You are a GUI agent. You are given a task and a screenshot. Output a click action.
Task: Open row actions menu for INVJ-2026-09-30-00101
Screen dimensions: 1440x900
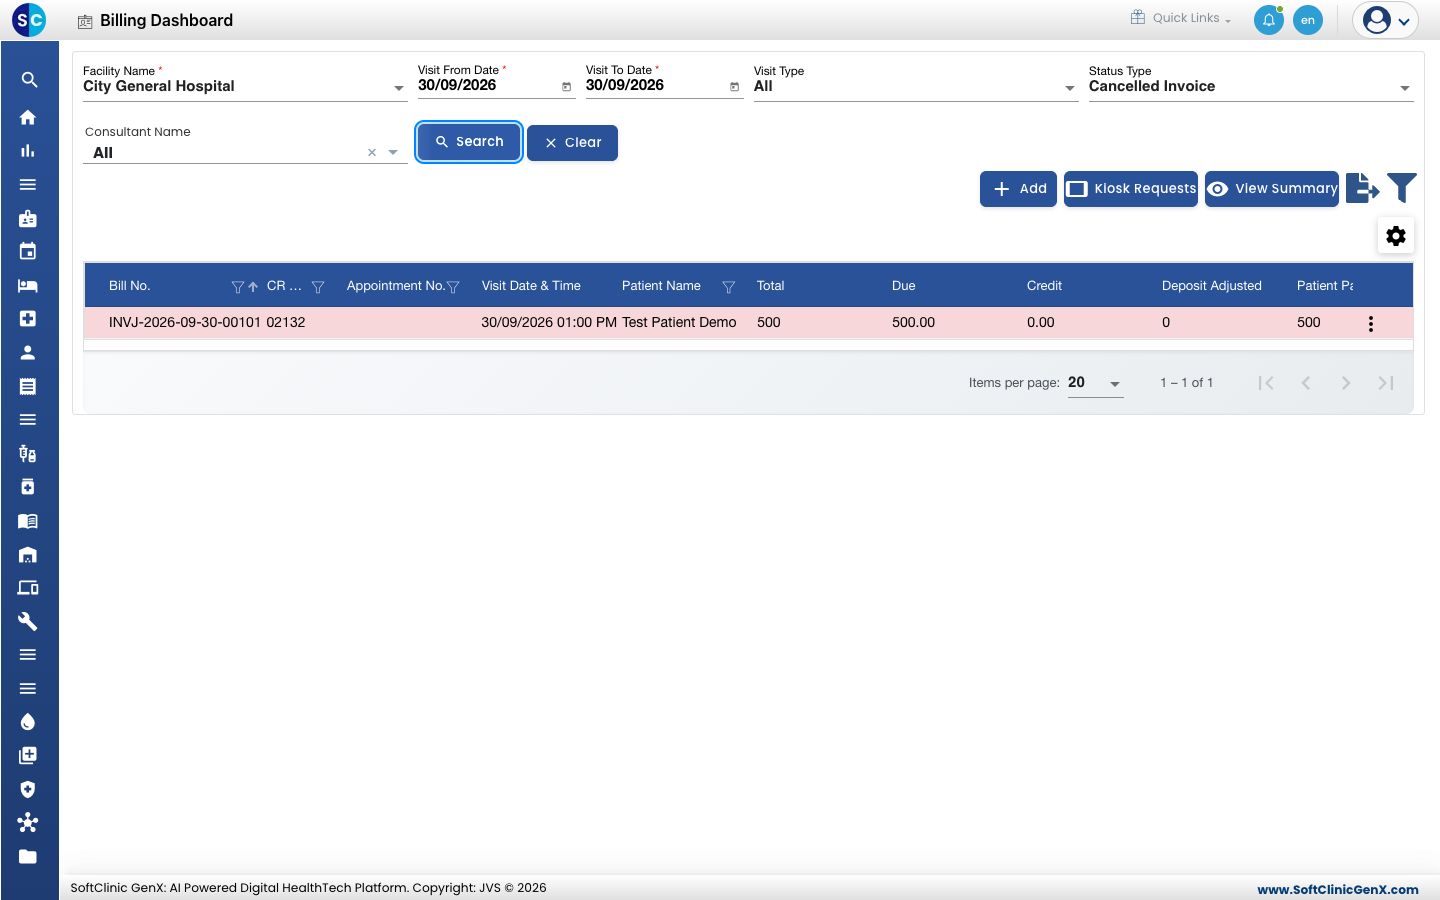point(1371,324)
